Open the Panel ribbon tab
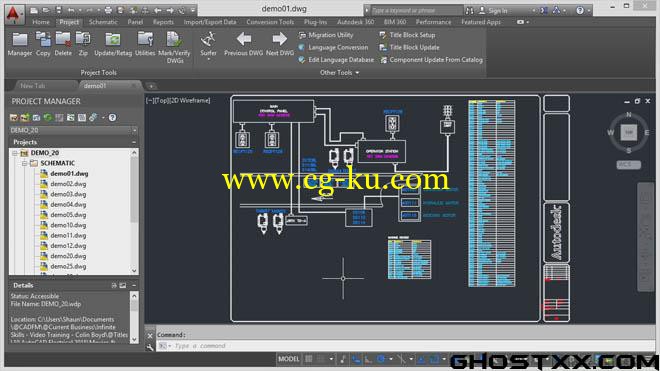 point(135,22)
